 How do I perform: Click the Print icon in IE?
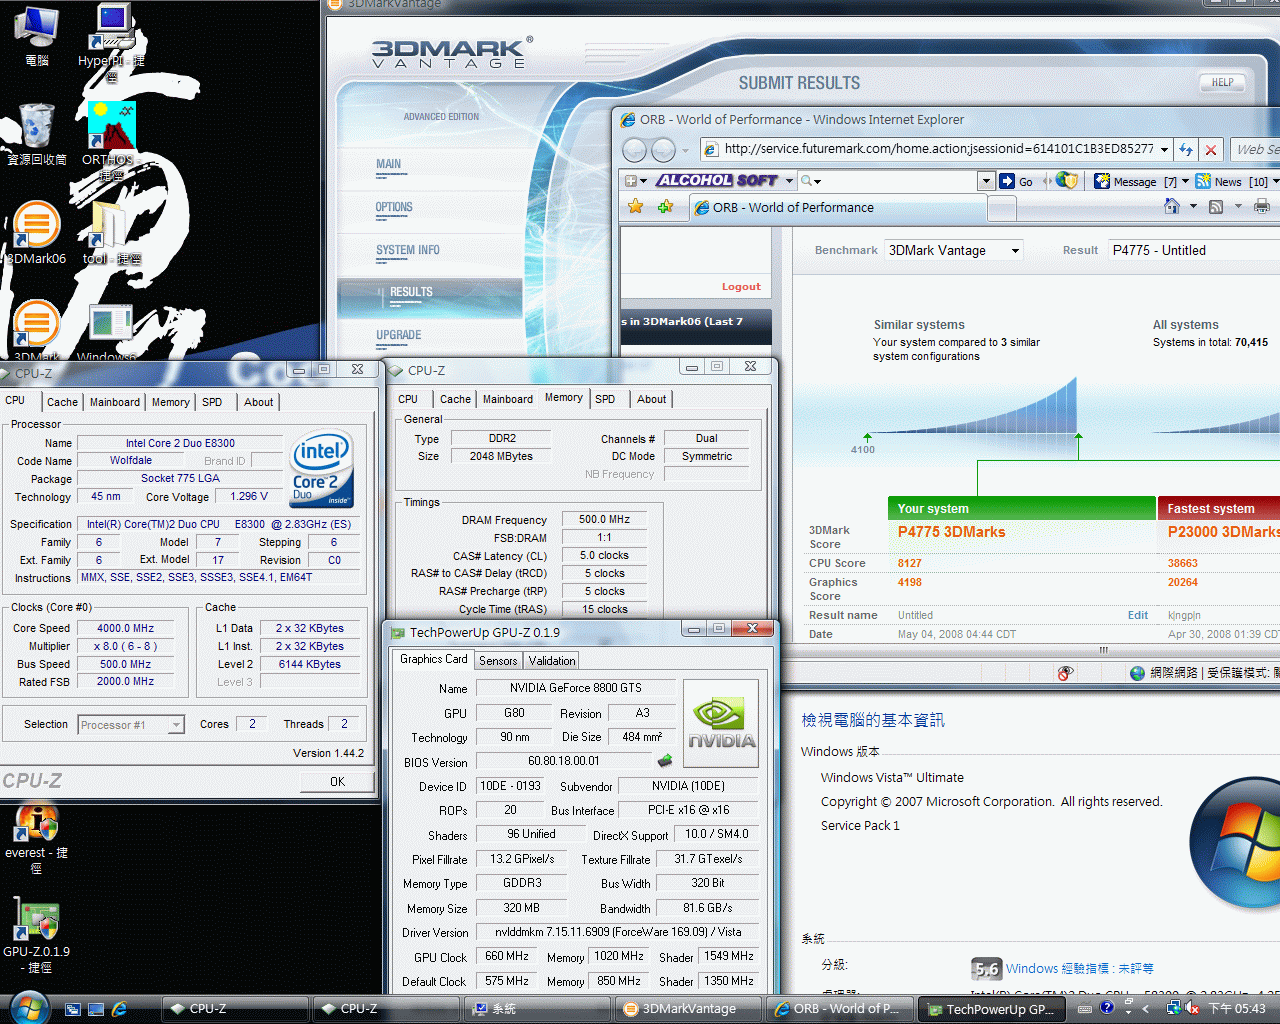pos(1262,207)
